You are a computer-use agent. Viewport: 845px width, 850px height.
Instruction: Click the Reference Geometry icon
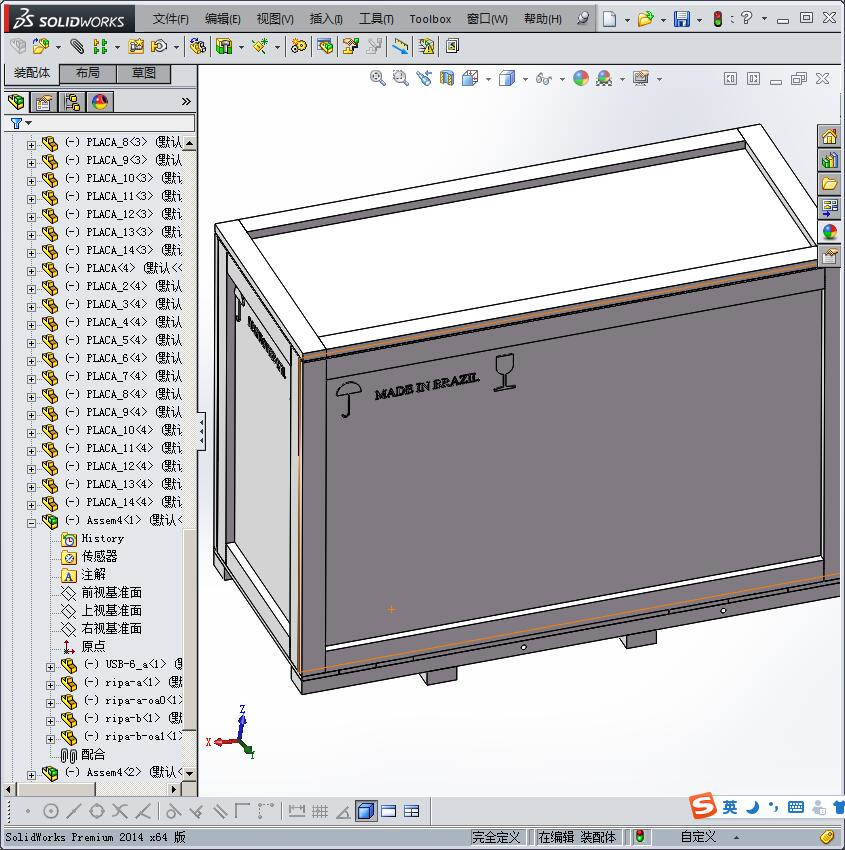pyautogui.click(x=259, y=47)
